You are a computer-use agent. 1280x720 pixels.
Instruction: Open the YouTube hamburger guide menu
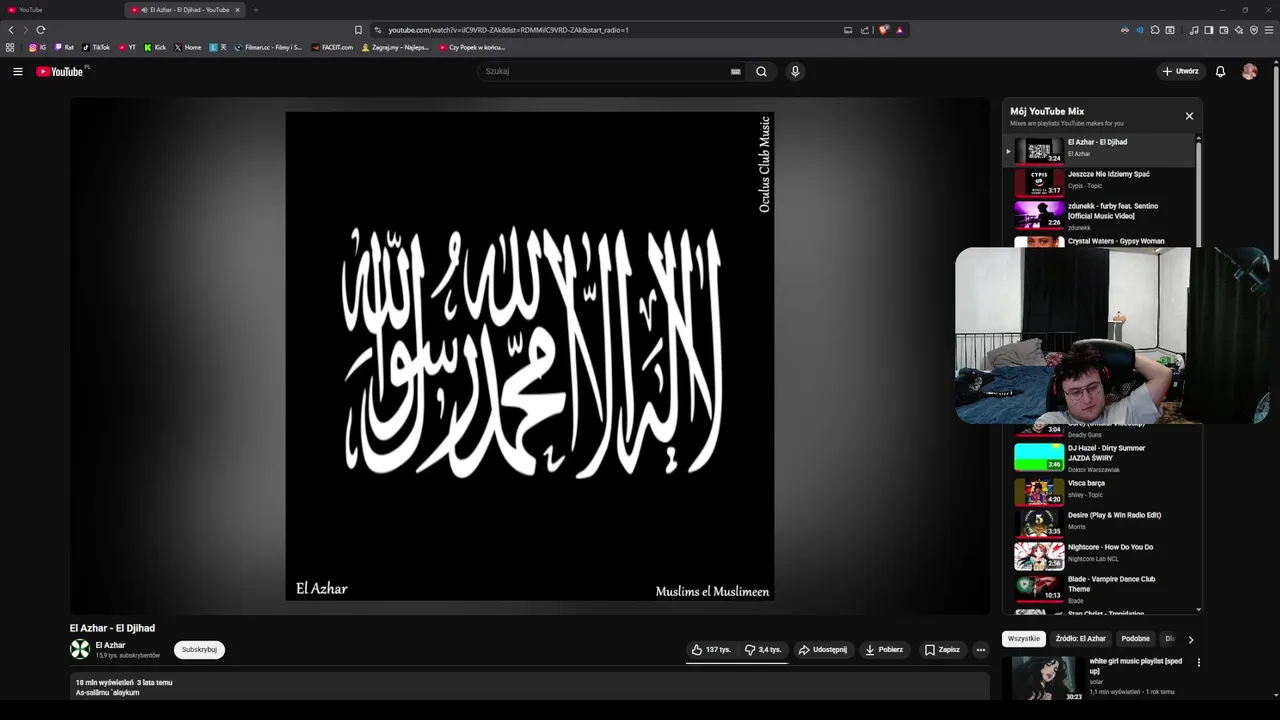pos(17,71)
